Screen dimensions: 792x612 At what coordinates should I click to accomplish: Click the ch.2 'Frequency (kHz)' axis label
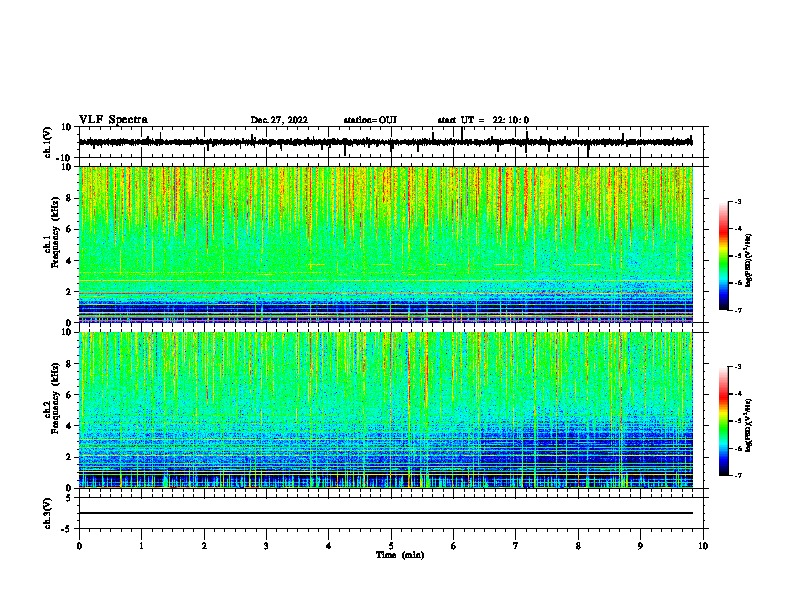(56, 398)
